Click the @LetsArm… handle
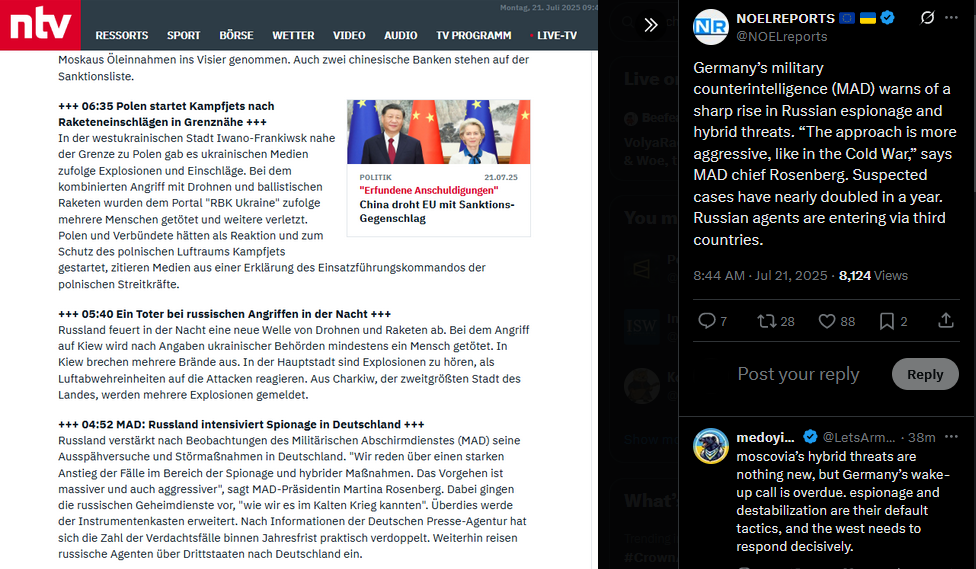 [x=859, y=438]
